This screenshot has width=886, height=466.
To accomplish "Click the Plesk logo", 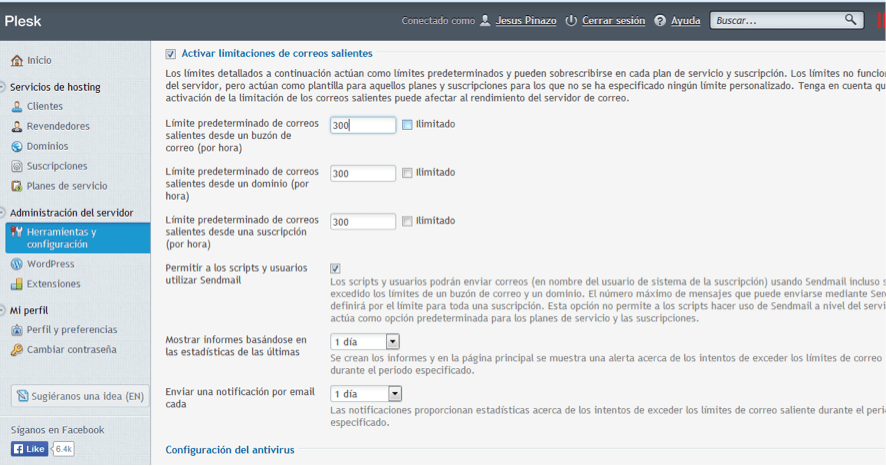I will [x=23, y=21].
